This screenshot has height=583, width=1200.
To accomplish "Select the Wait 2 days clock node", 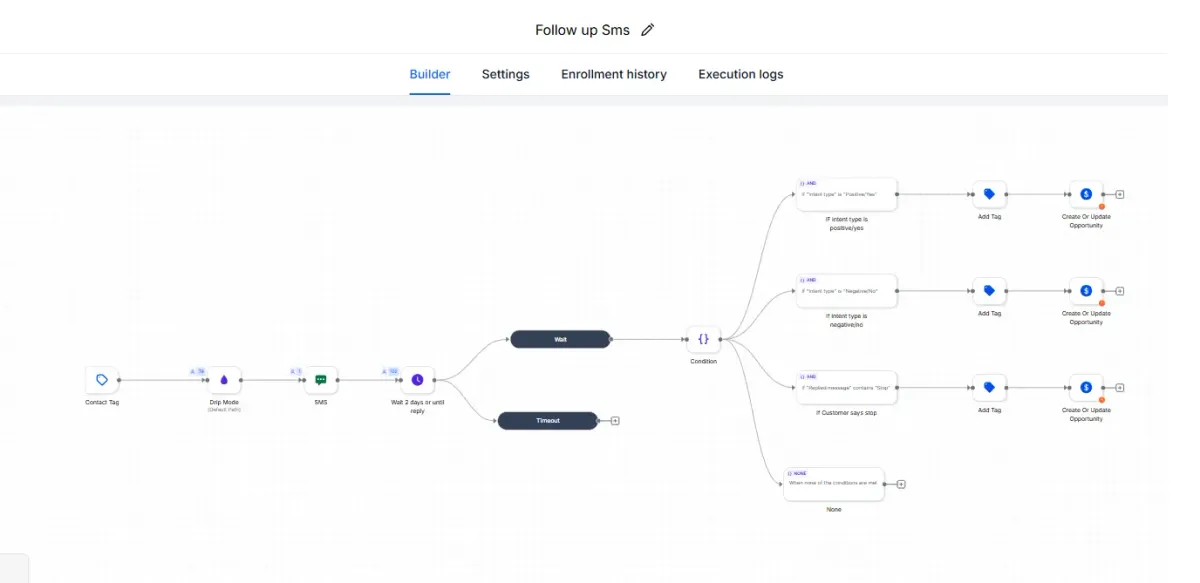I will [x=418, y=380].
